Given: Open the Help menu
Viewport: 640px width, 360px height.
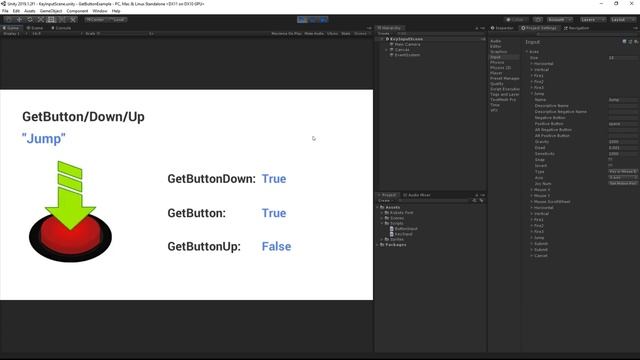Looking at the screenshot, I should pyautogui.click(x=116, y=11).
